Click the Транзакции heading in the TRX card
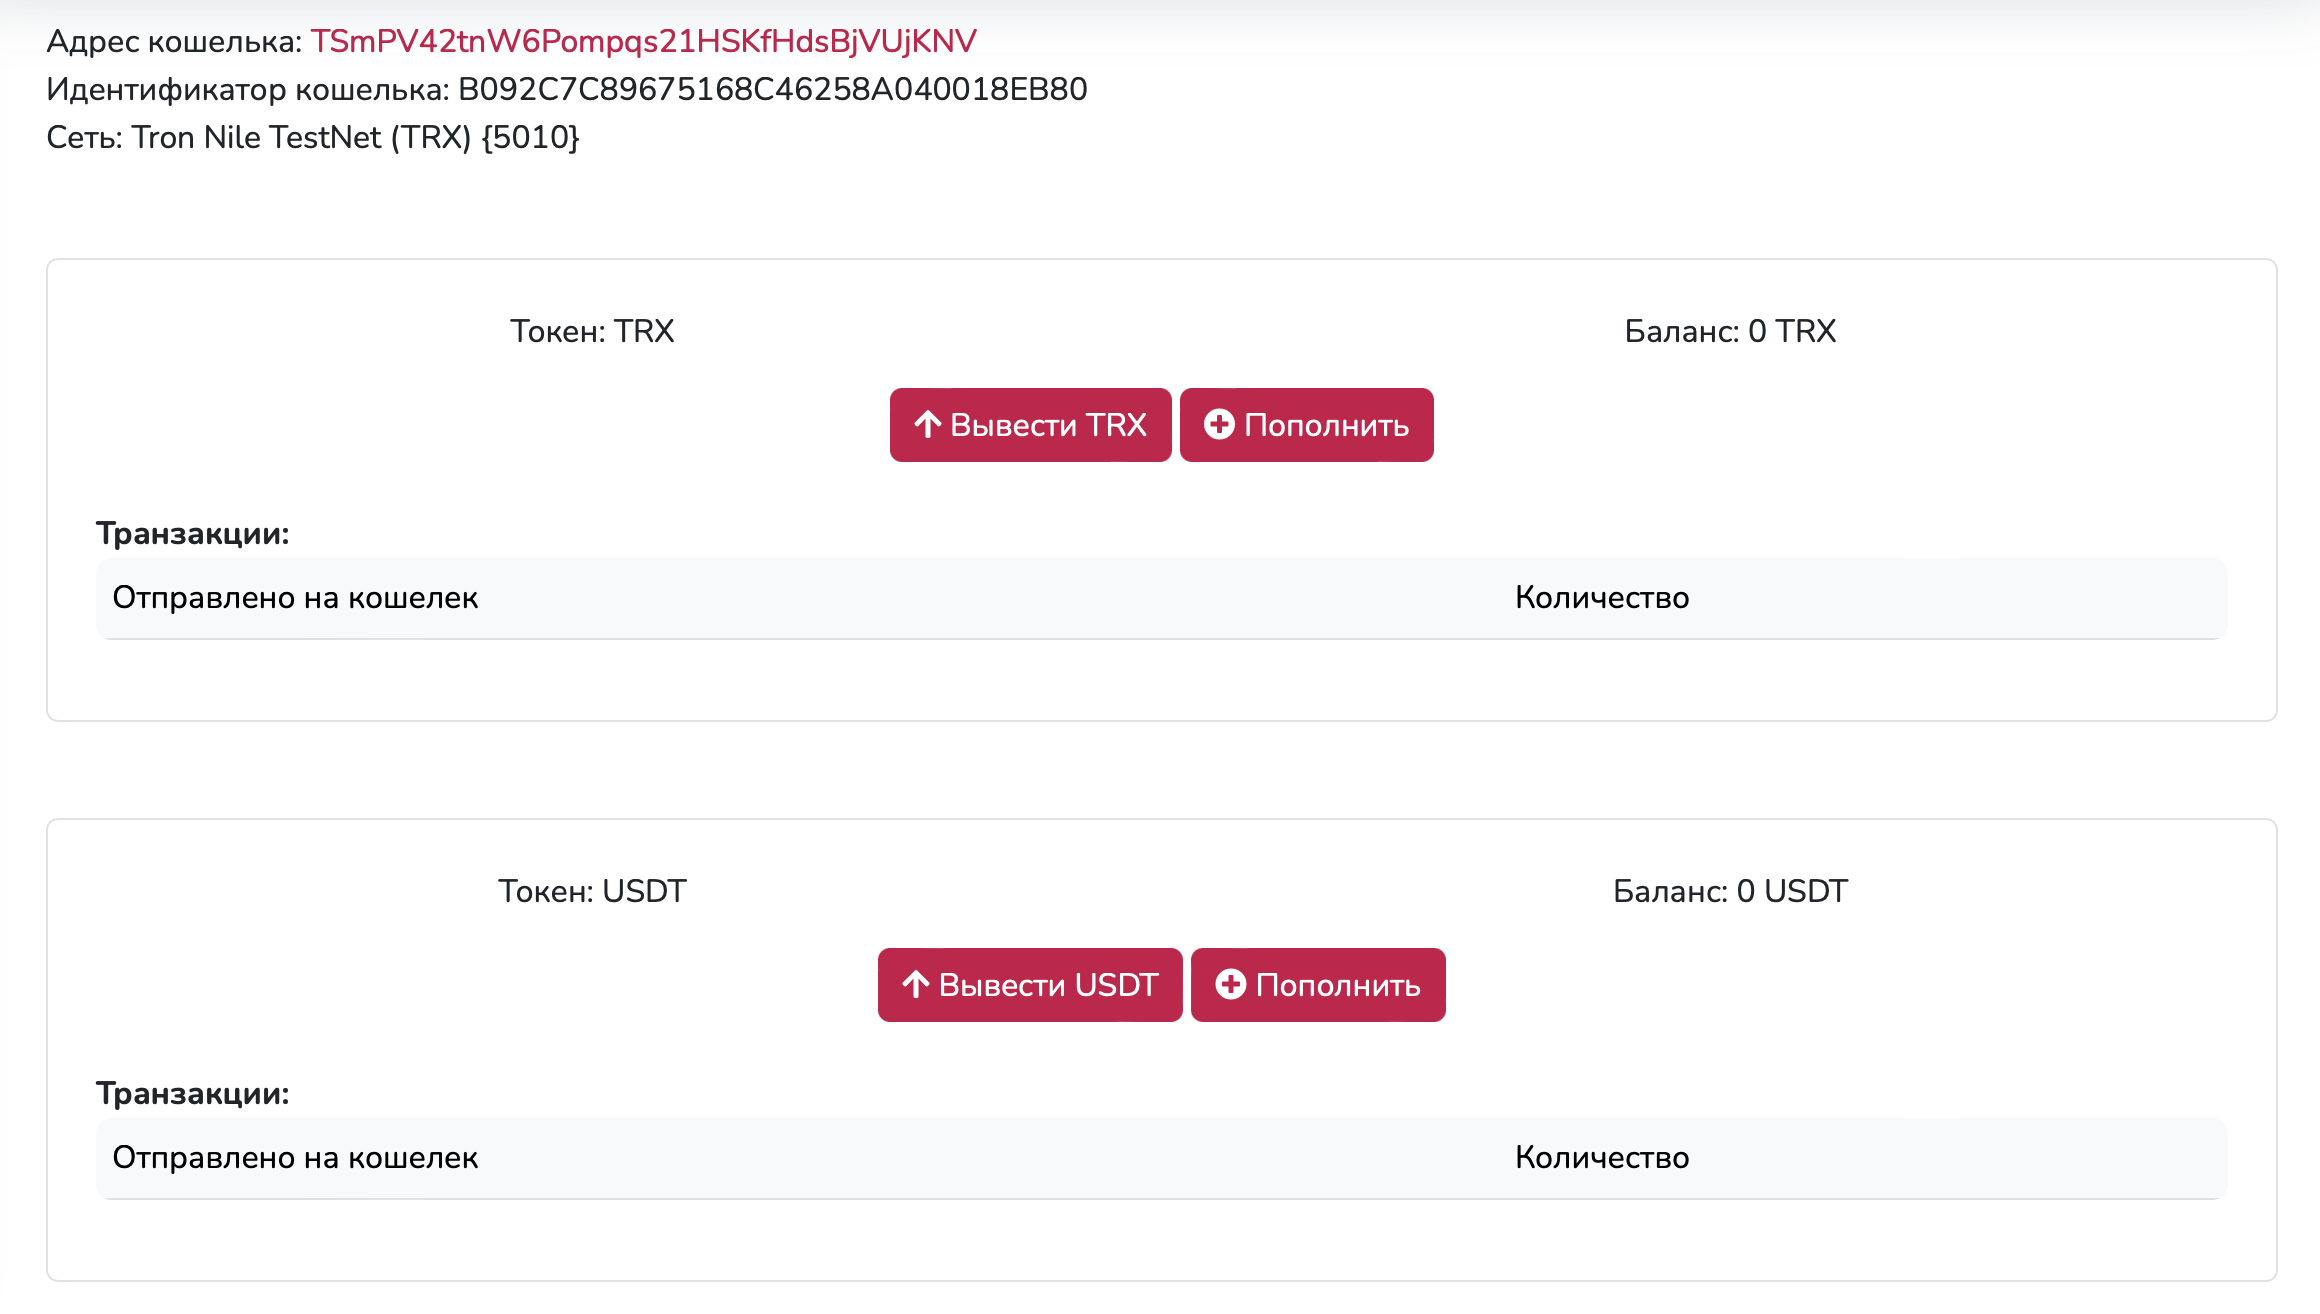The width and height of the screenshot is (2320, 1314). pos(193,534)
